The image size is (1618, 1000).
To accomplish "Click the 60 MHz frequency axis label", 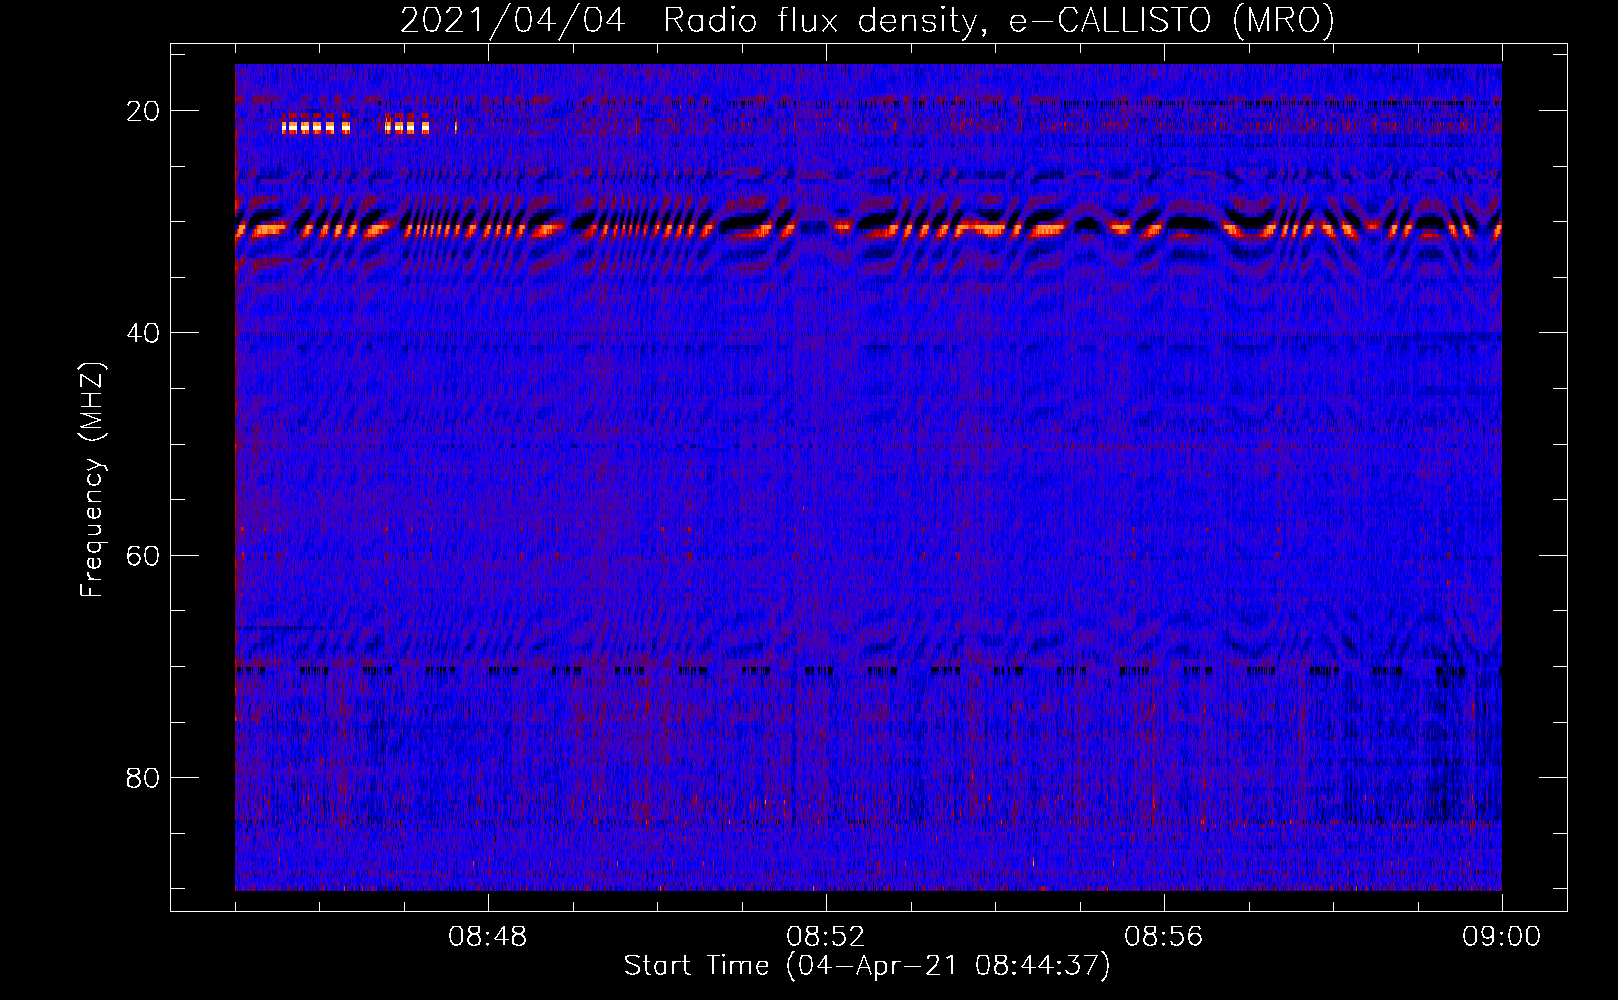I will click(x=143, y=555).
